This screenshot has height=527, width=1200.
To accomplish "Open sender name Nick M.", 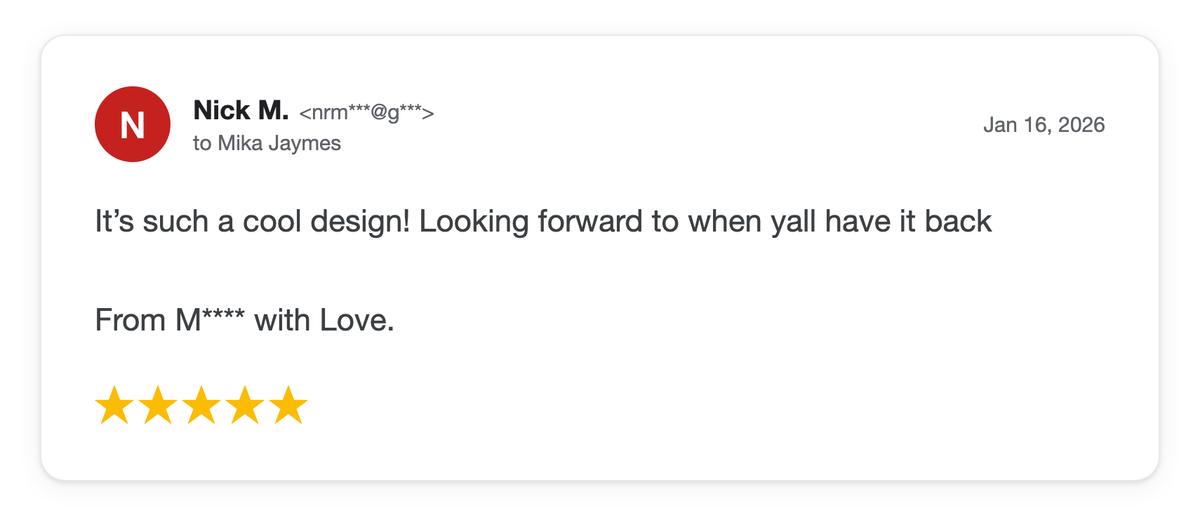I will coord(241,111).
